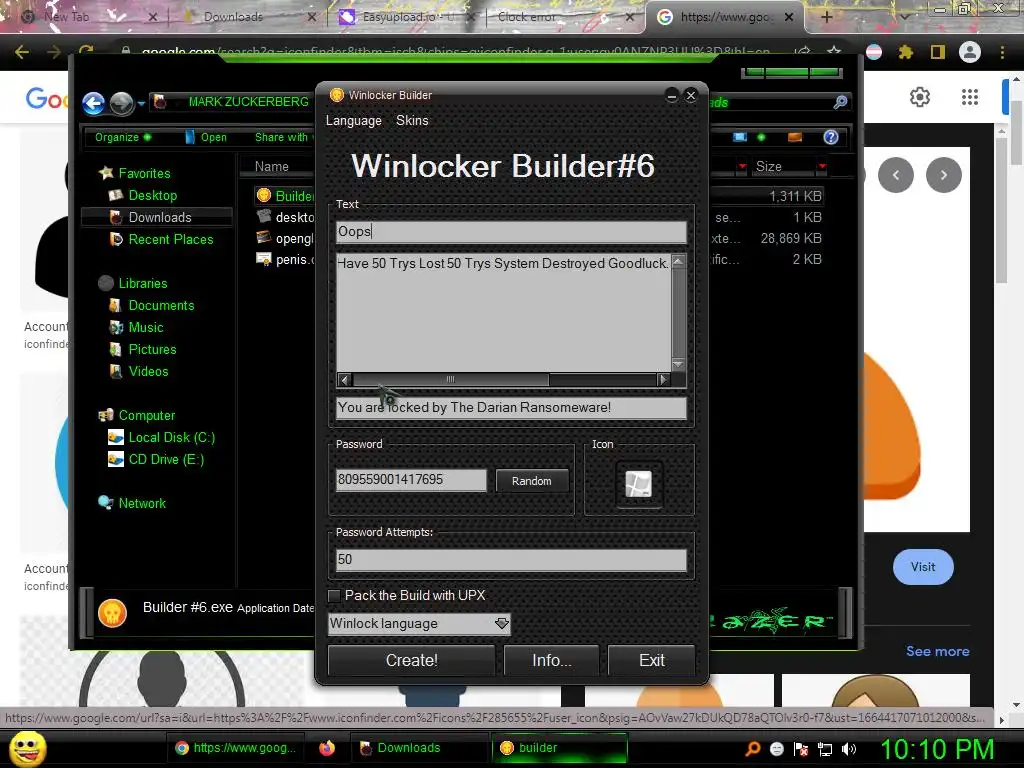This screenshot has height=768, width=1024.
Task: Click the Chrome back navigation arrow
Action: pos(22,52)
